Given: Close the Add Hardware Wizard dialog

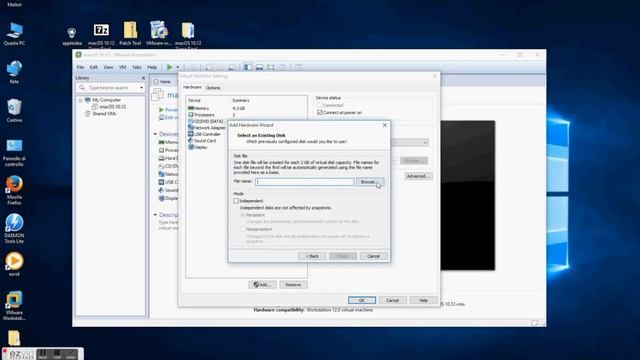Looking at the screenshot, I should tap(384, 125).
